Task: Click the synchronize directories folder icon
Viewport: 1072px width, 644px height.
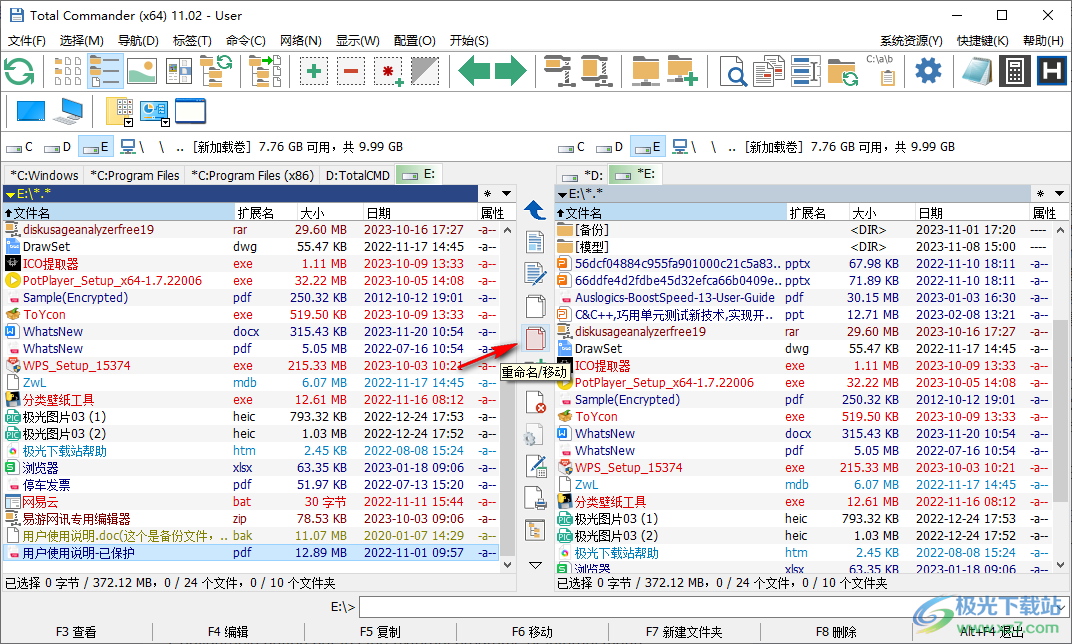Action: 842,71
